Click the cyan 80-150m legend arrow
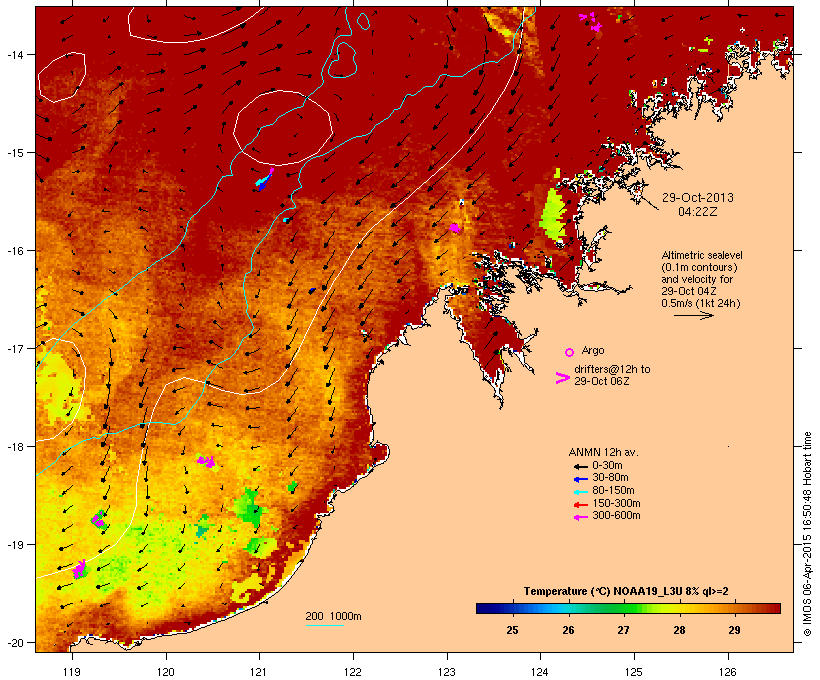 [x=580, y=492]
